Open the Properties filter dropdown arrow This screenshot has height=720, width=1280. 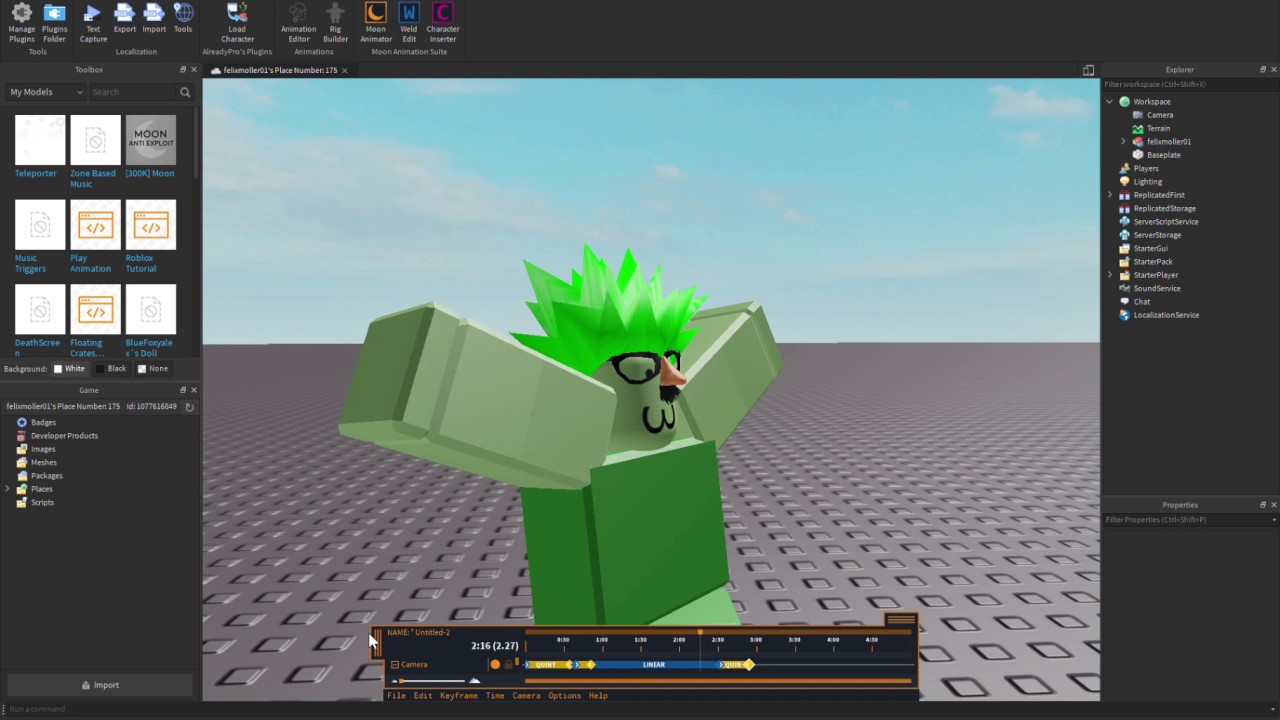pyautogui.click(x=1273, y=520)
